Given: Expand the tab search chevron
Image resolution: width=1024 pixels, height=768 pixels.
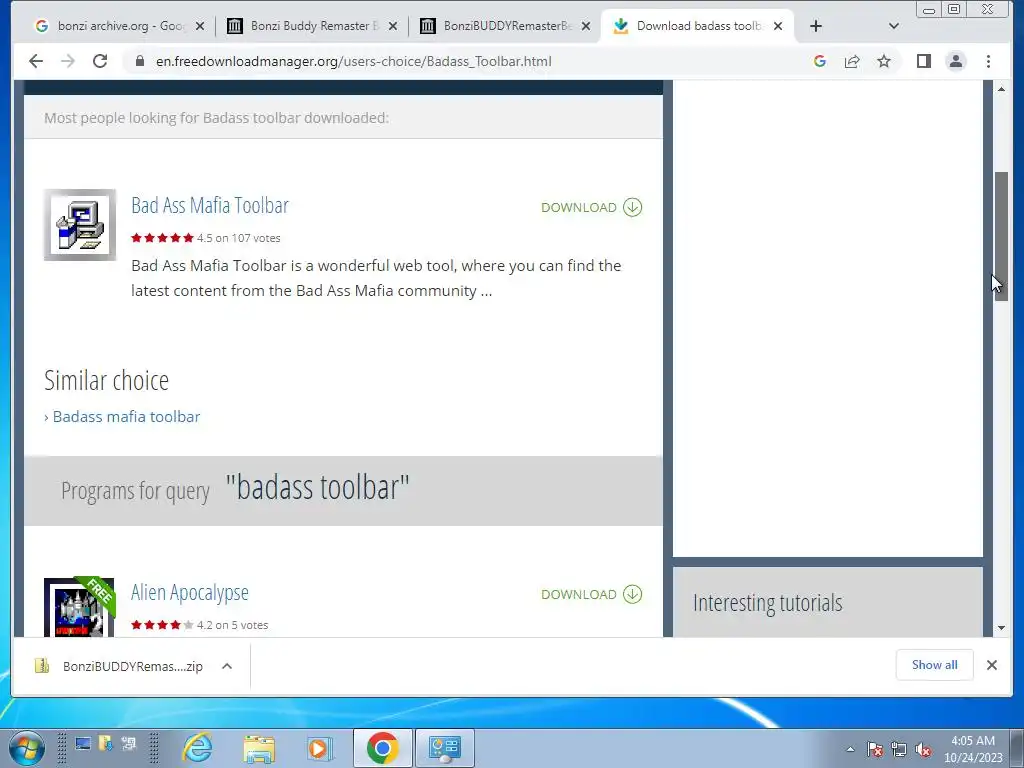Looking at the screenshot, I should [894, 26].
